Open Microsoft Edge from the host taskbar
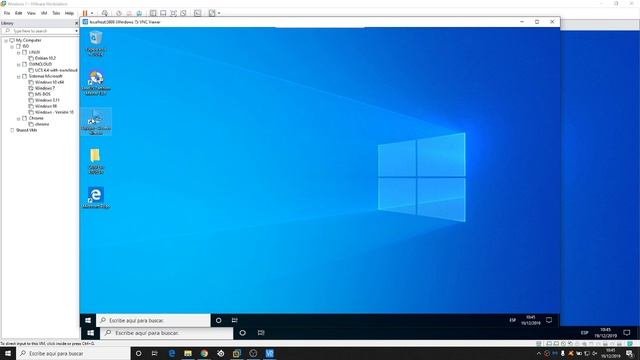Image resolution: width=640 pixels, height=360 pixels. pos(172,353)
